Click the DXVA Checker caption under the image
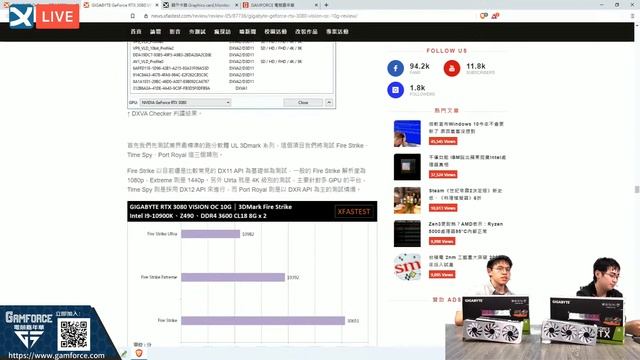640x360 pixels. pyautogui.click(x=164, y=113)
